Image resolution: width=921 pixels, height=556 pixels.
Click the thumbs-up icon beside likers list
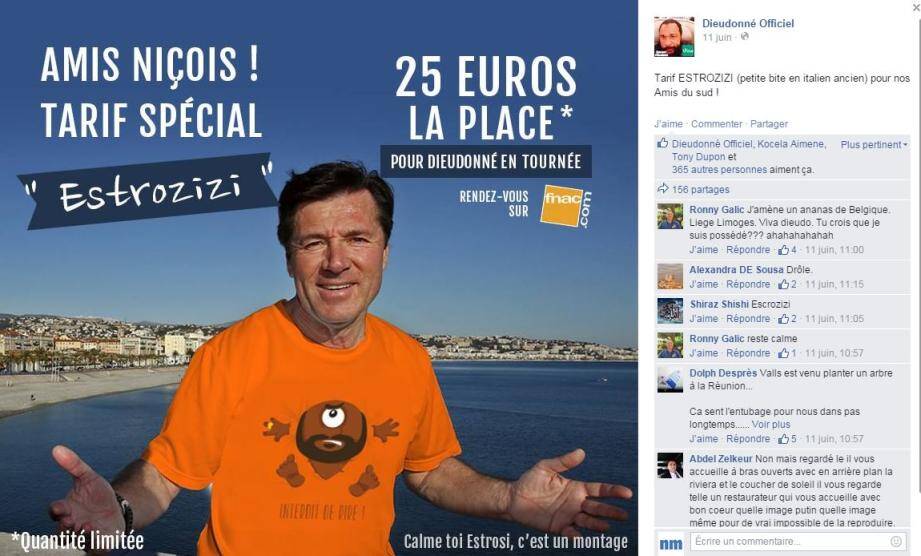tap(663, 143)
